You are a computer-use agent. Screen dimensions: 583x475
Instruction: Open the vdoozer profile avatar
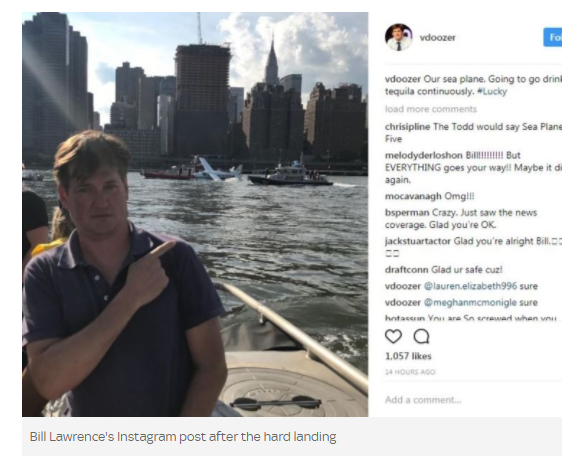click(399, 37)
